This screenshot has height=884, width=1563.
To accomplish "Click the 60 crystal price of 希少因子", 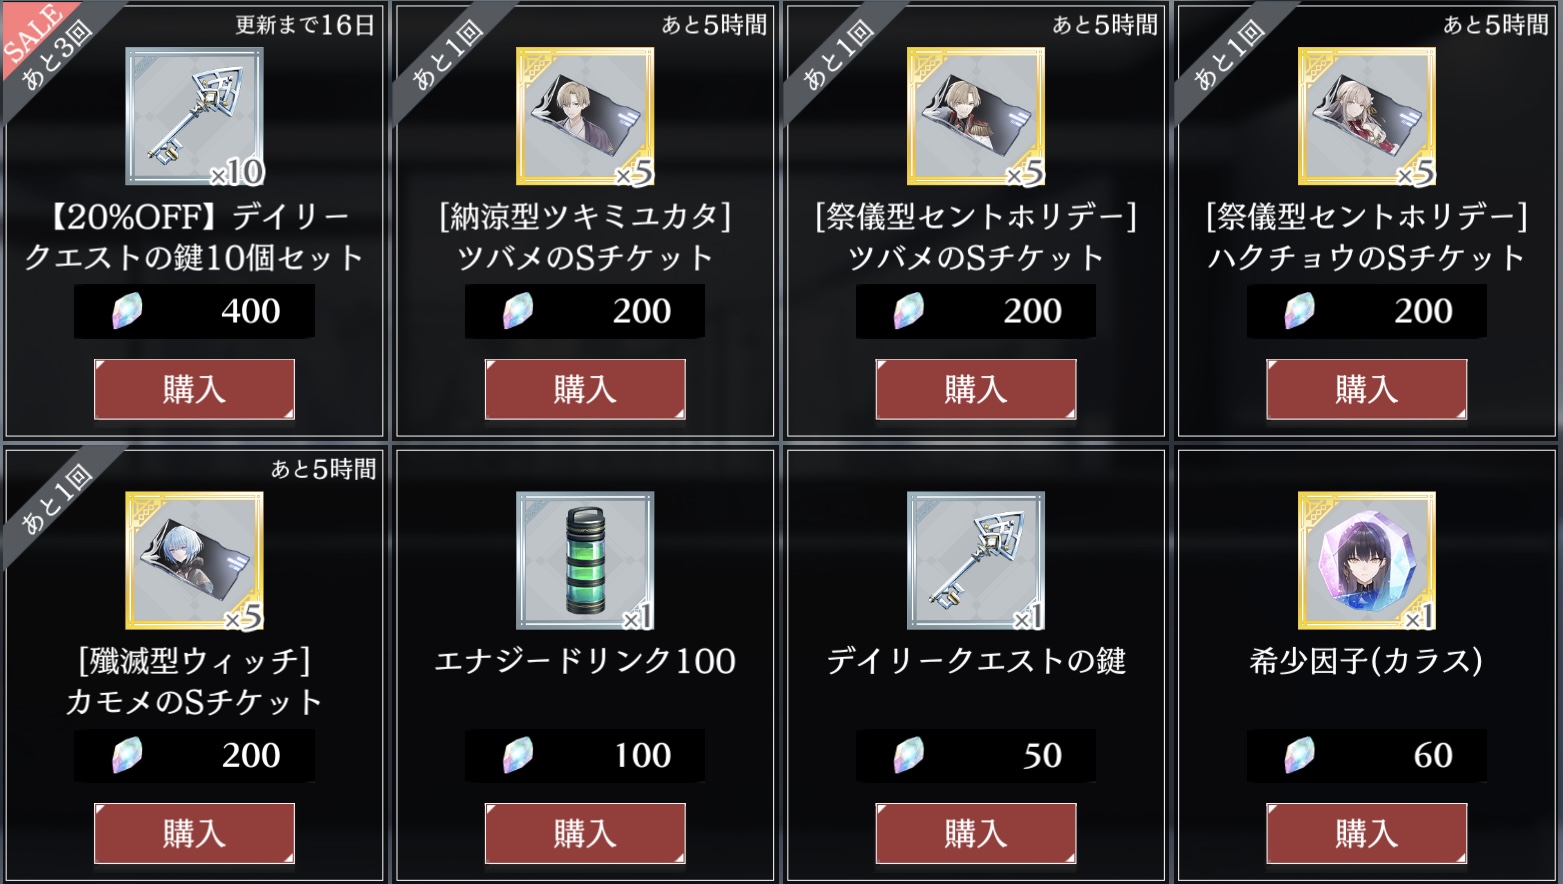I will pyautogui.click(x=1367, y=755).
